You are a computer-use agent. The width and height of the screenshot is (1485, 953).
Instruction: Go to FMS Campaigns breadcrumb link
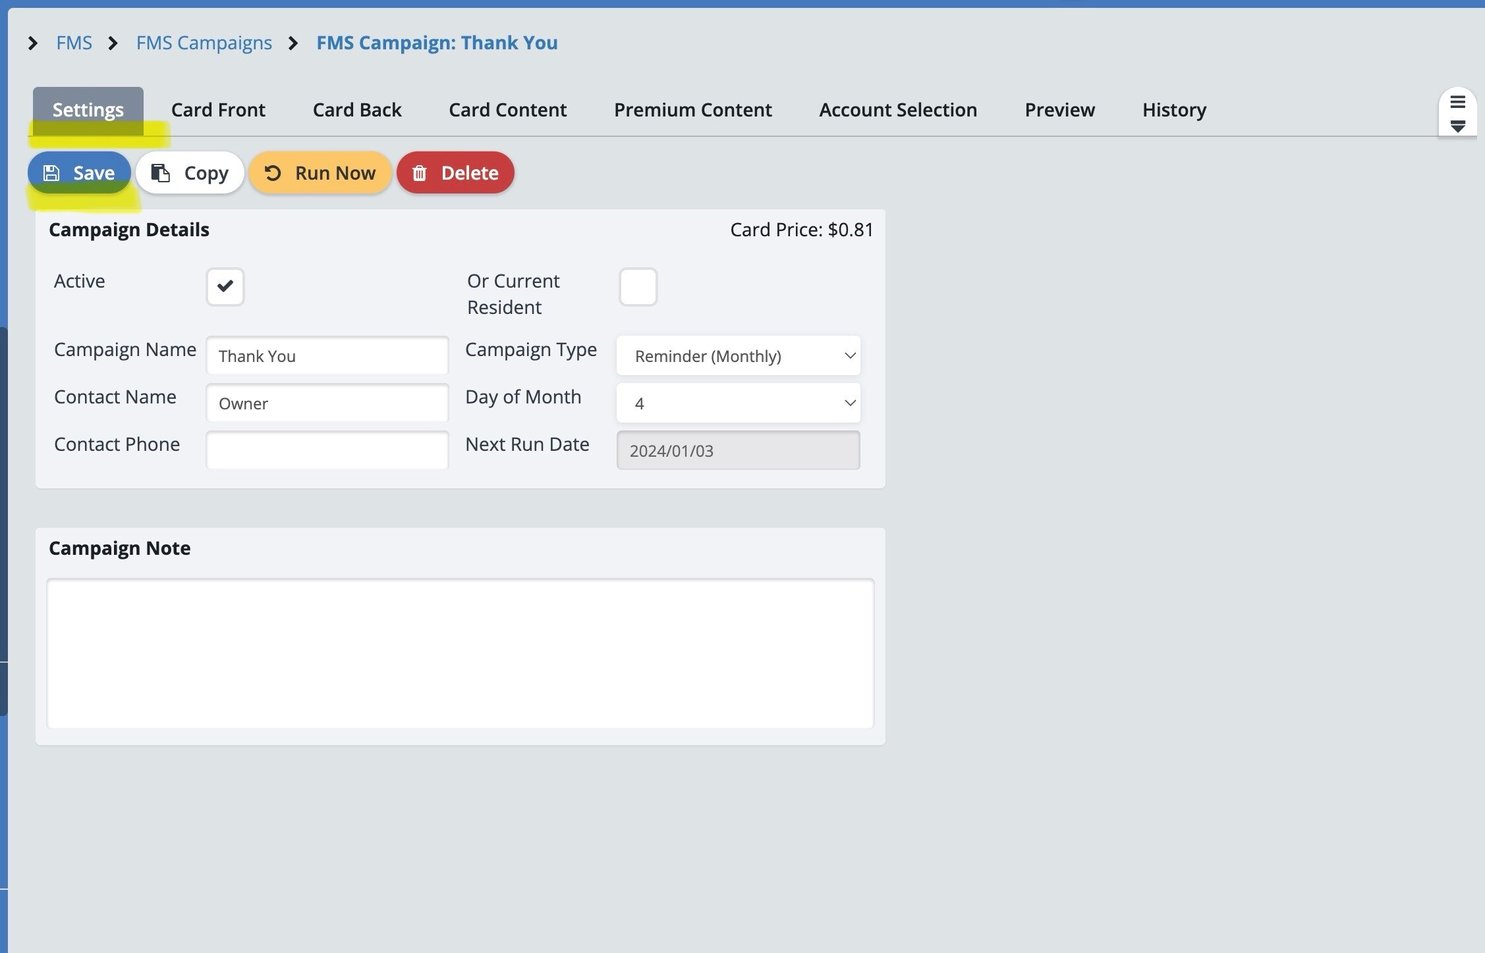[x=204, y=43]
